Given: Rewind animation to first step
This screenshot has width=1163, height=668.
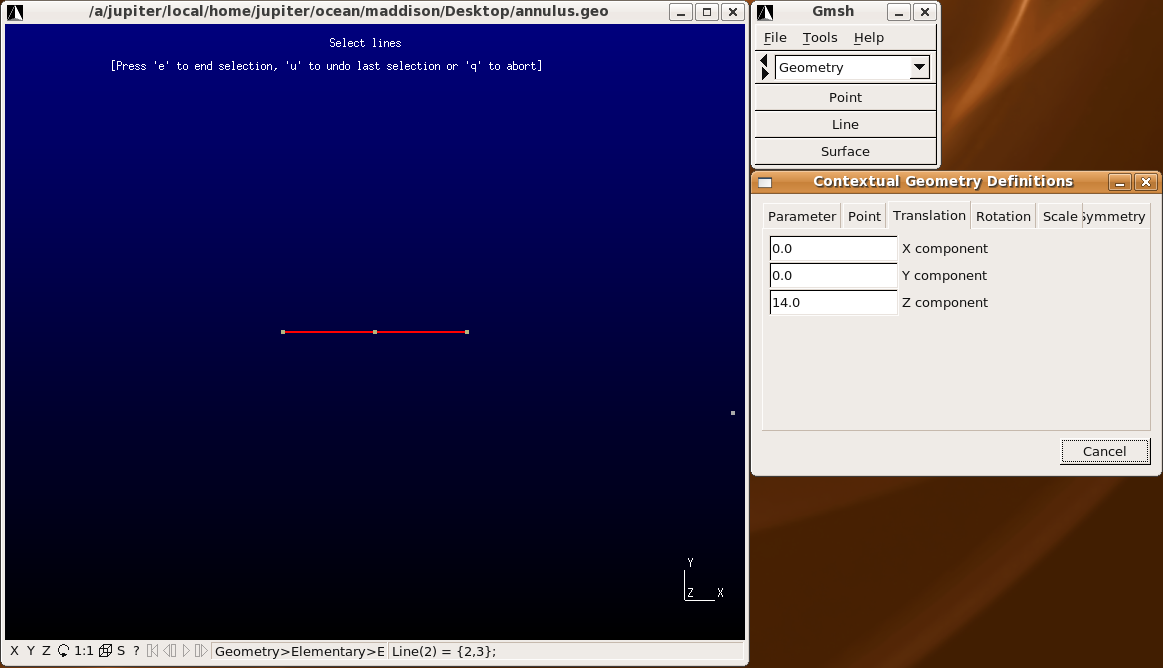Looking at the screenshot, I should tap(153, 651).
